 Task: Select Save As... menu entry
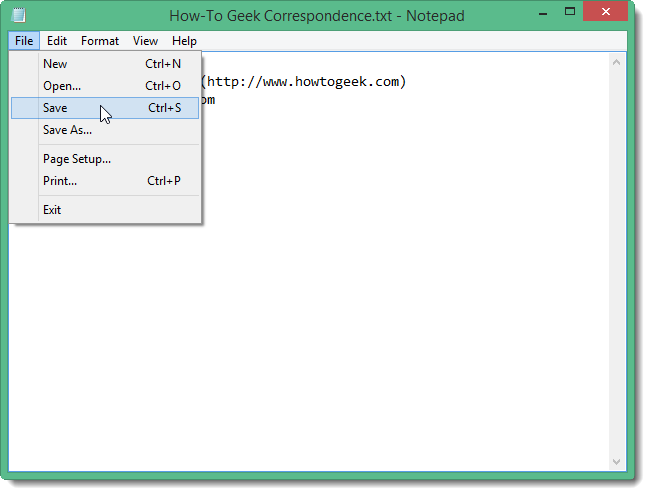pyautogui.click(x=105, y=130)
